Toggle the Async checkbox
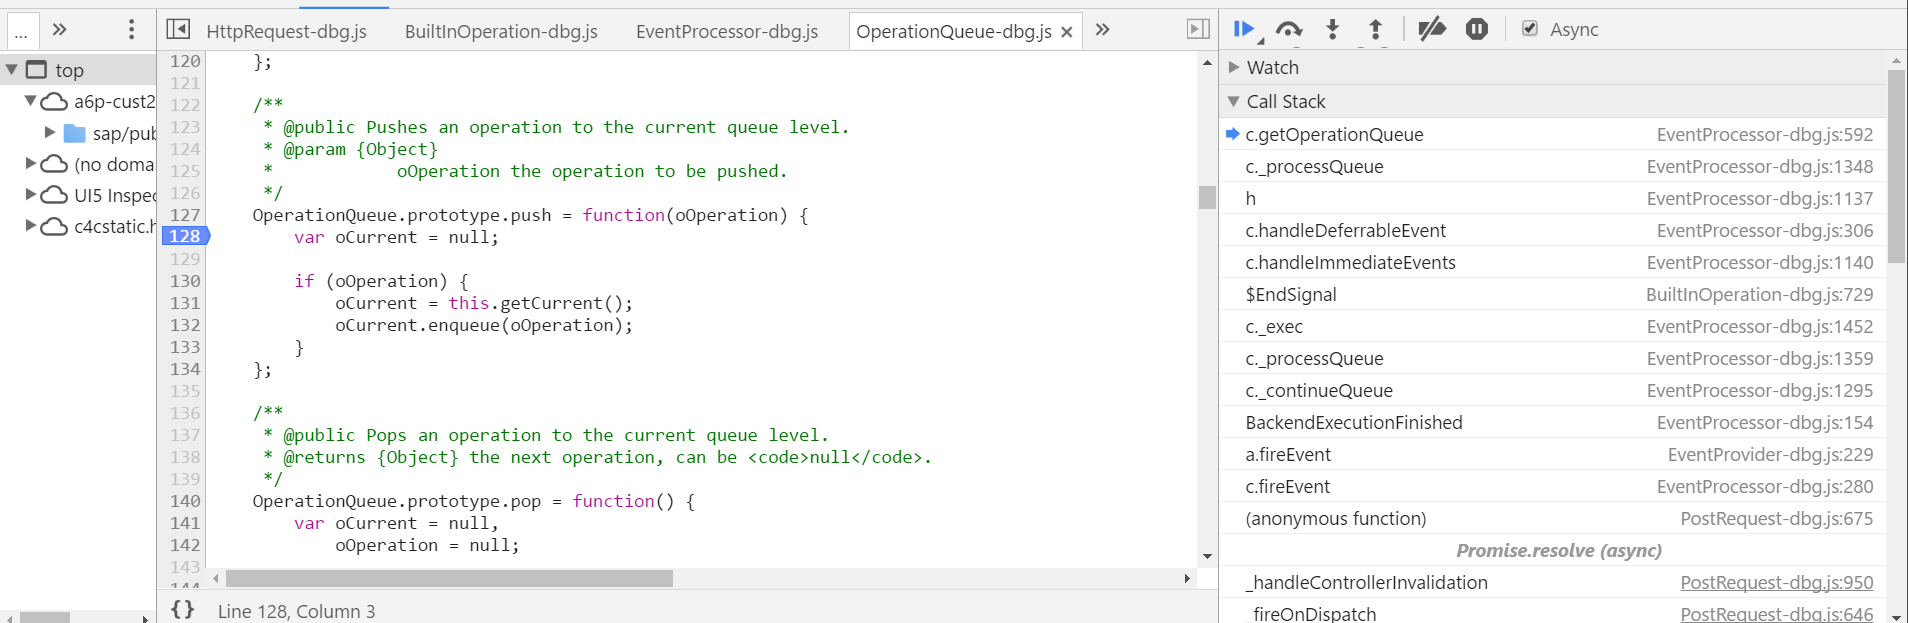 click(x=1530, y=29)
